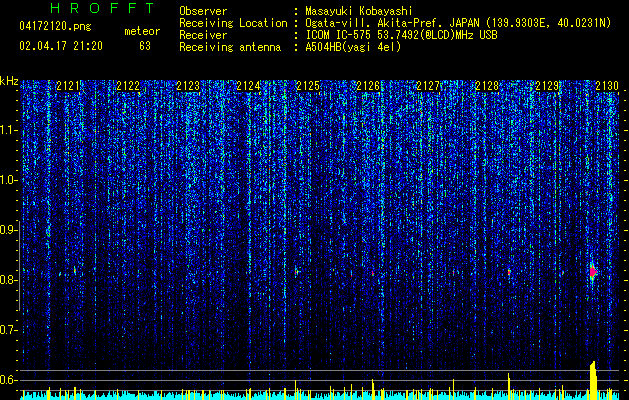Click the 'Observer' field label

(203, 11)
